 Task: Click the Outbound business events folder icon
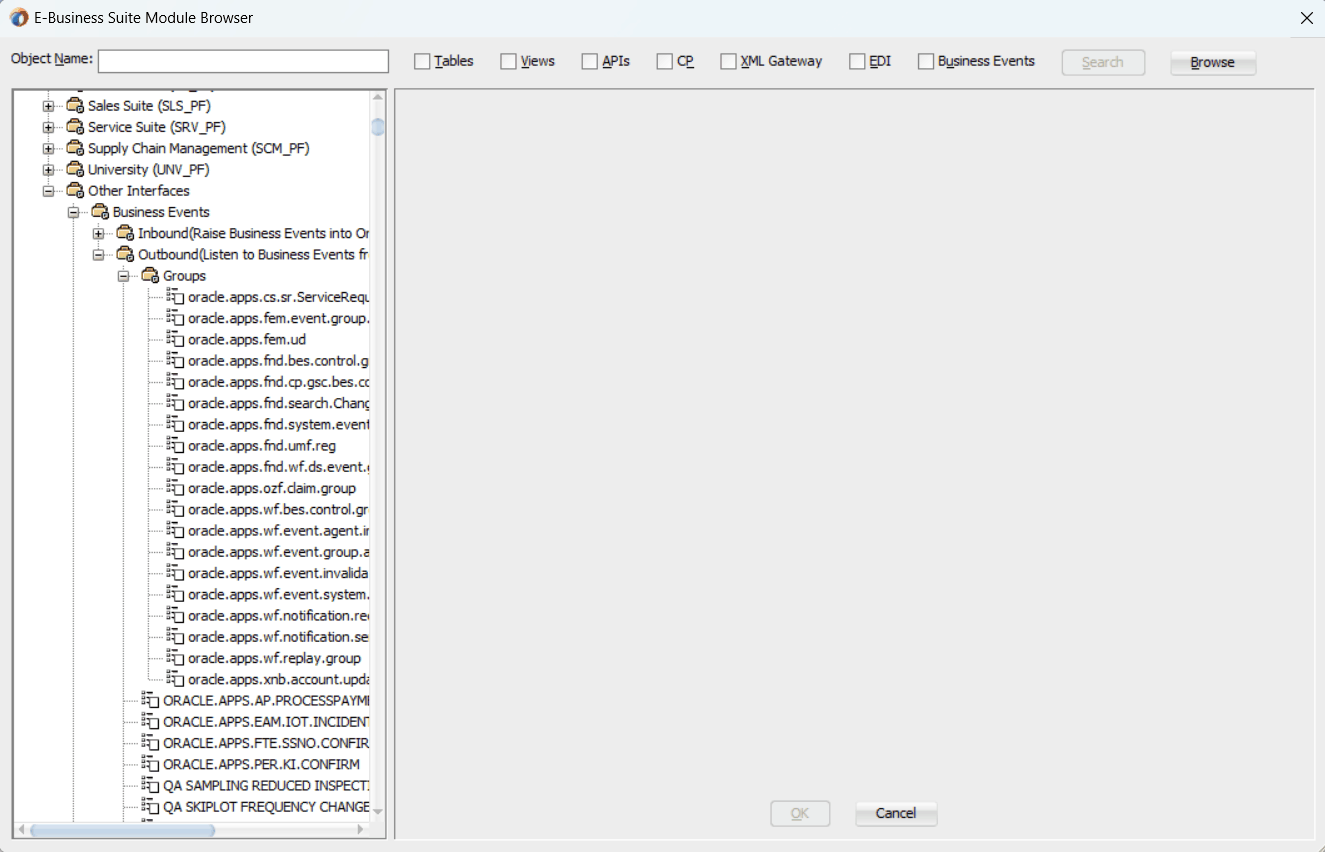point(125,254)
